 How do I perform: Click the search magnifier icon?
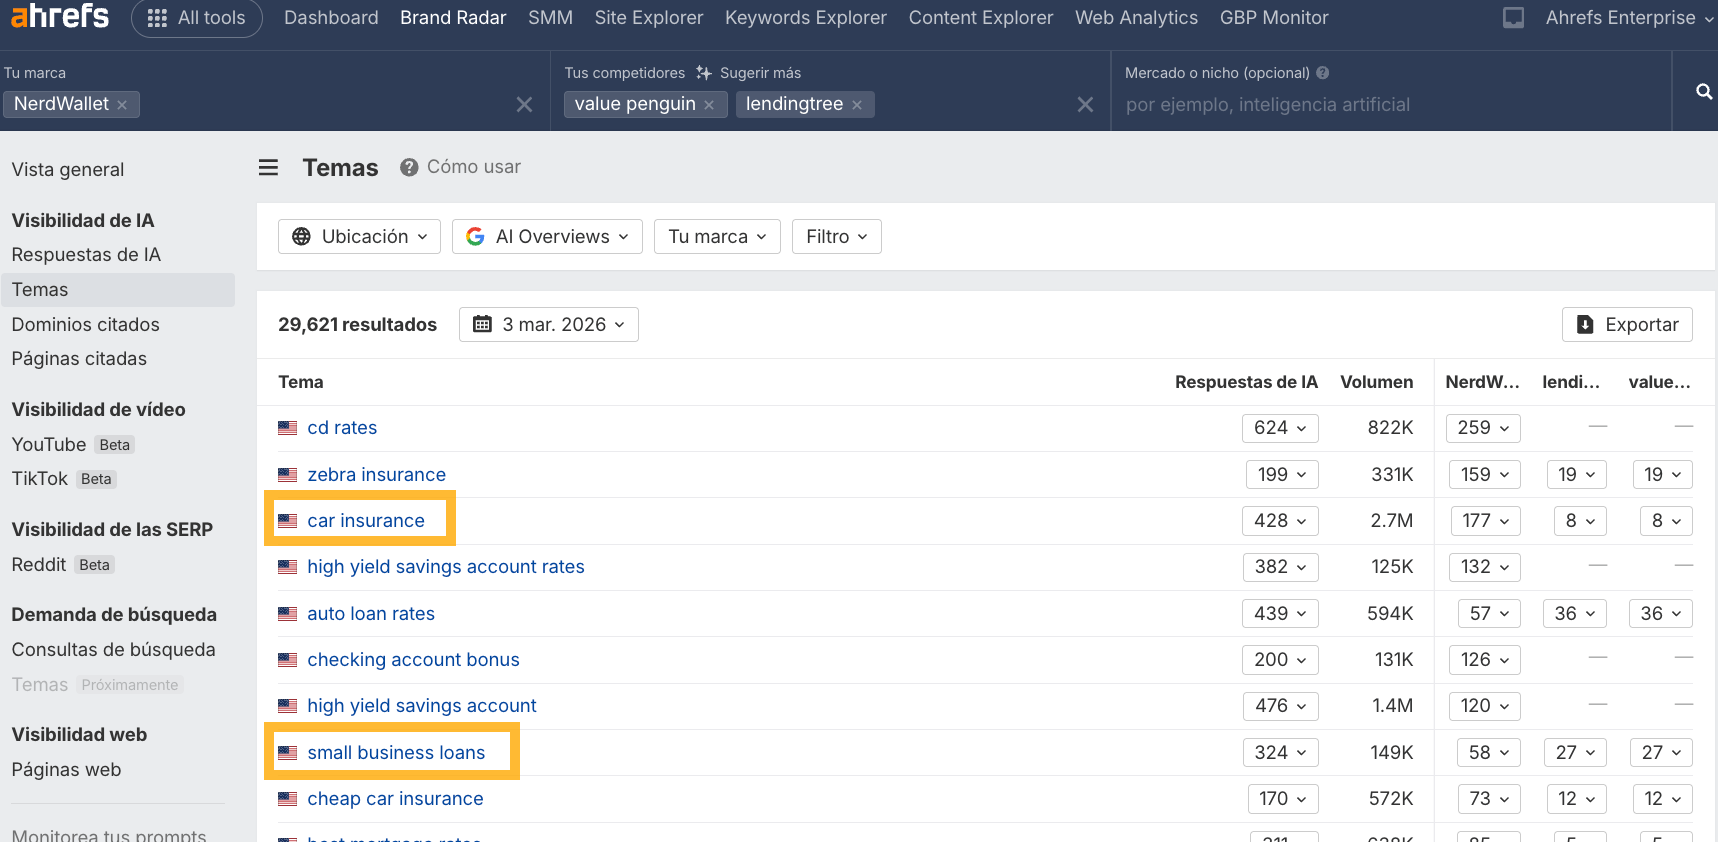pos(1704,92)
